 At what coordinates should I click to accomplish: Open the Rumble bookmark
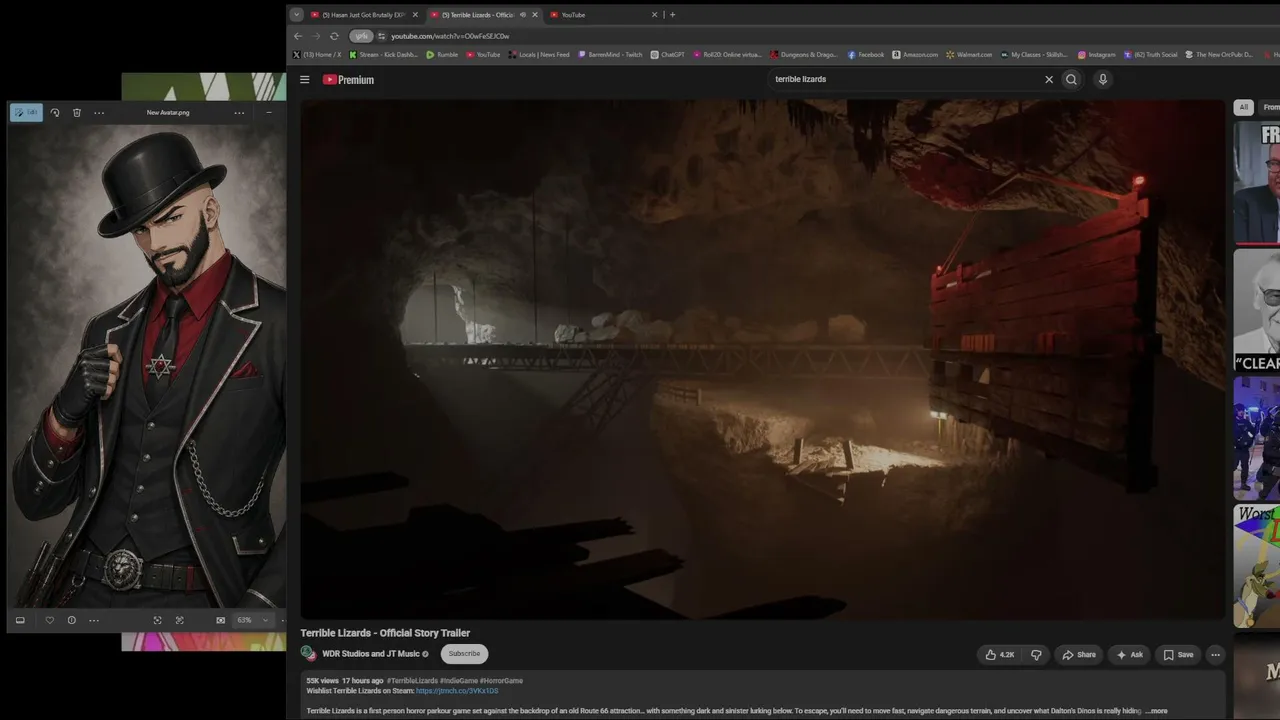pyautogui.click(x=441, y=55)
